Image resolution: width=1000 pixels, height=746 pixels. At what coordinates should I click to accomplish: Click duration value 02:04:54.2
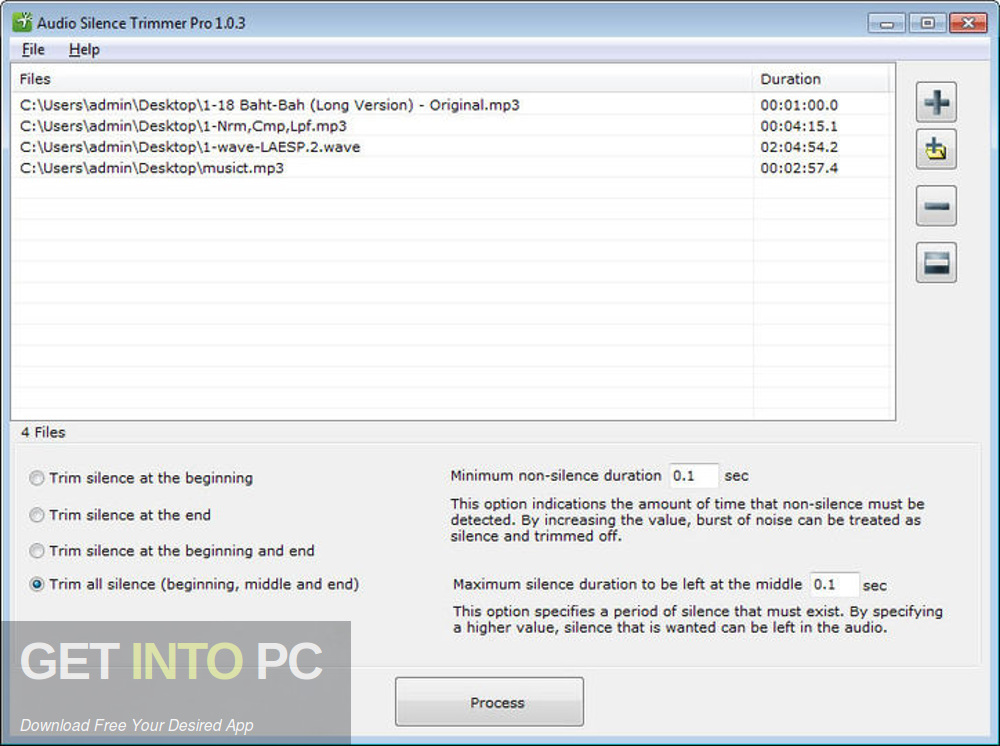click(799, 147)
